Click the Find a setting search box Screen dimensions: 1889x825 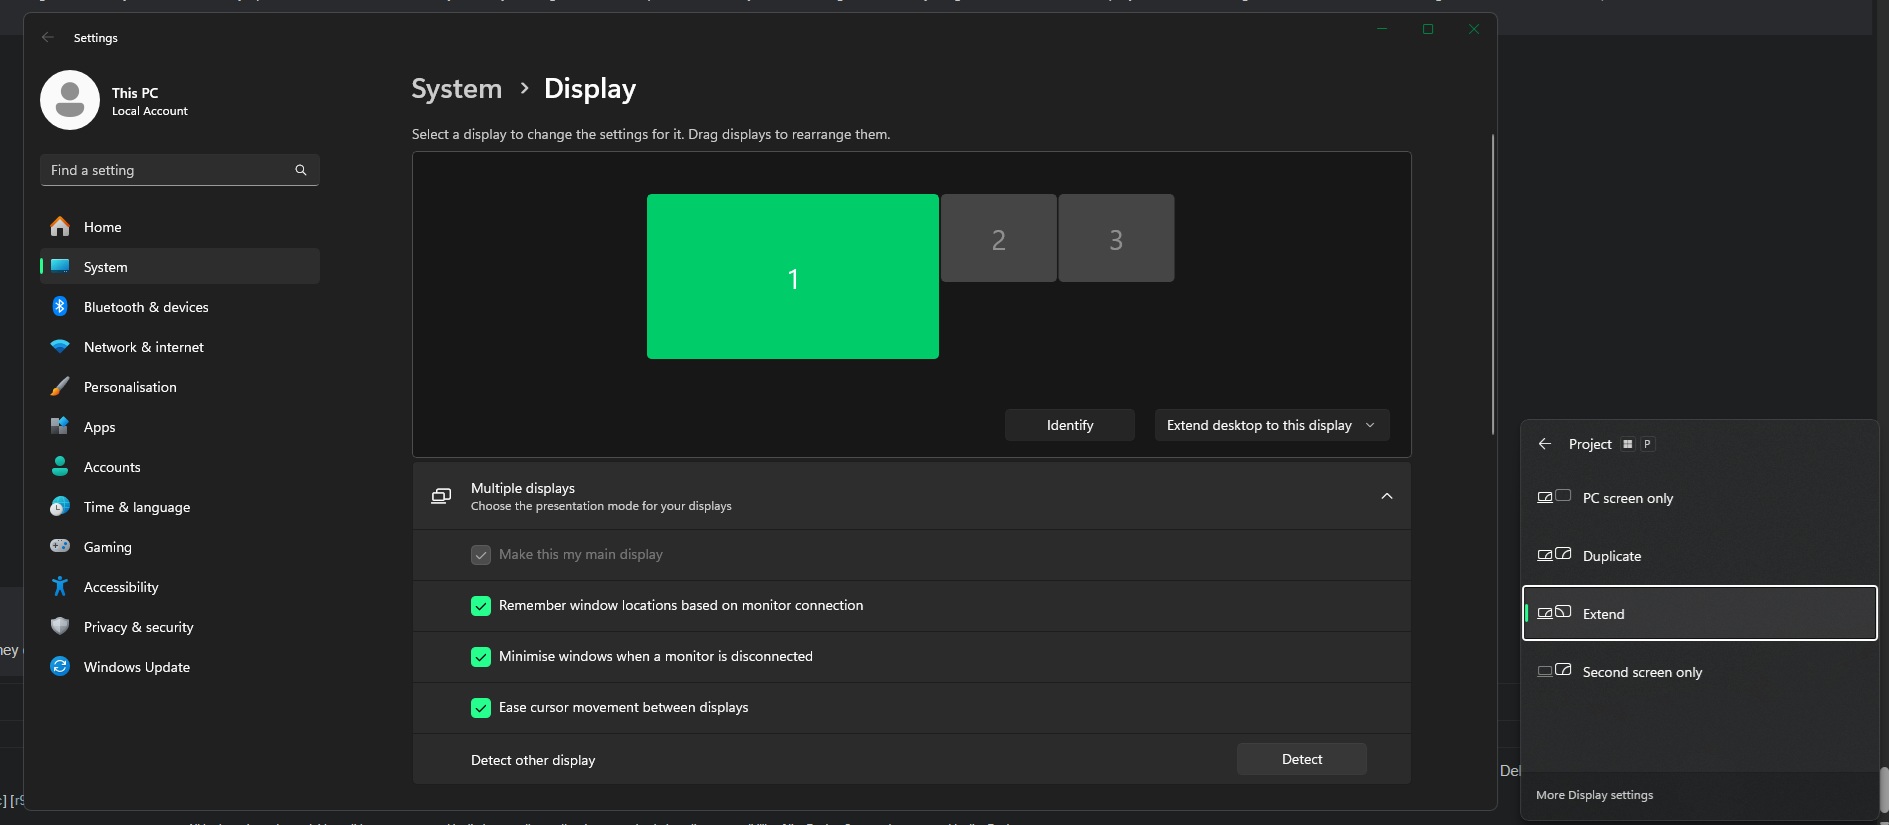[x=180, y=170]
